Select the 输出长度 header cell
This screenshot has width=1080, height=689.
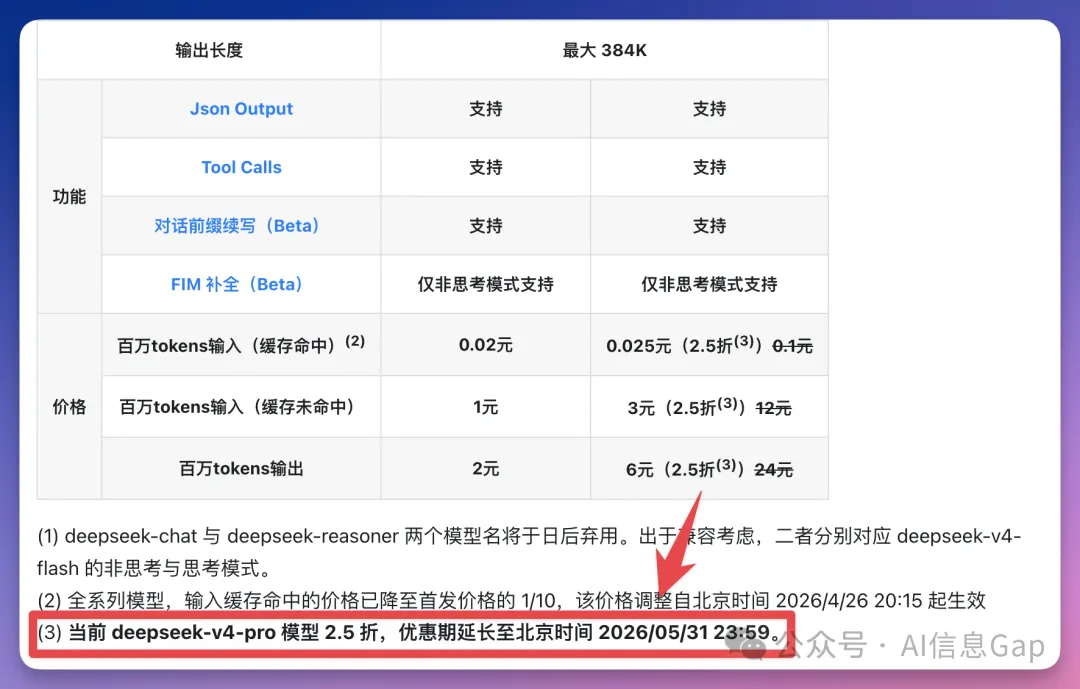point(209,50)
